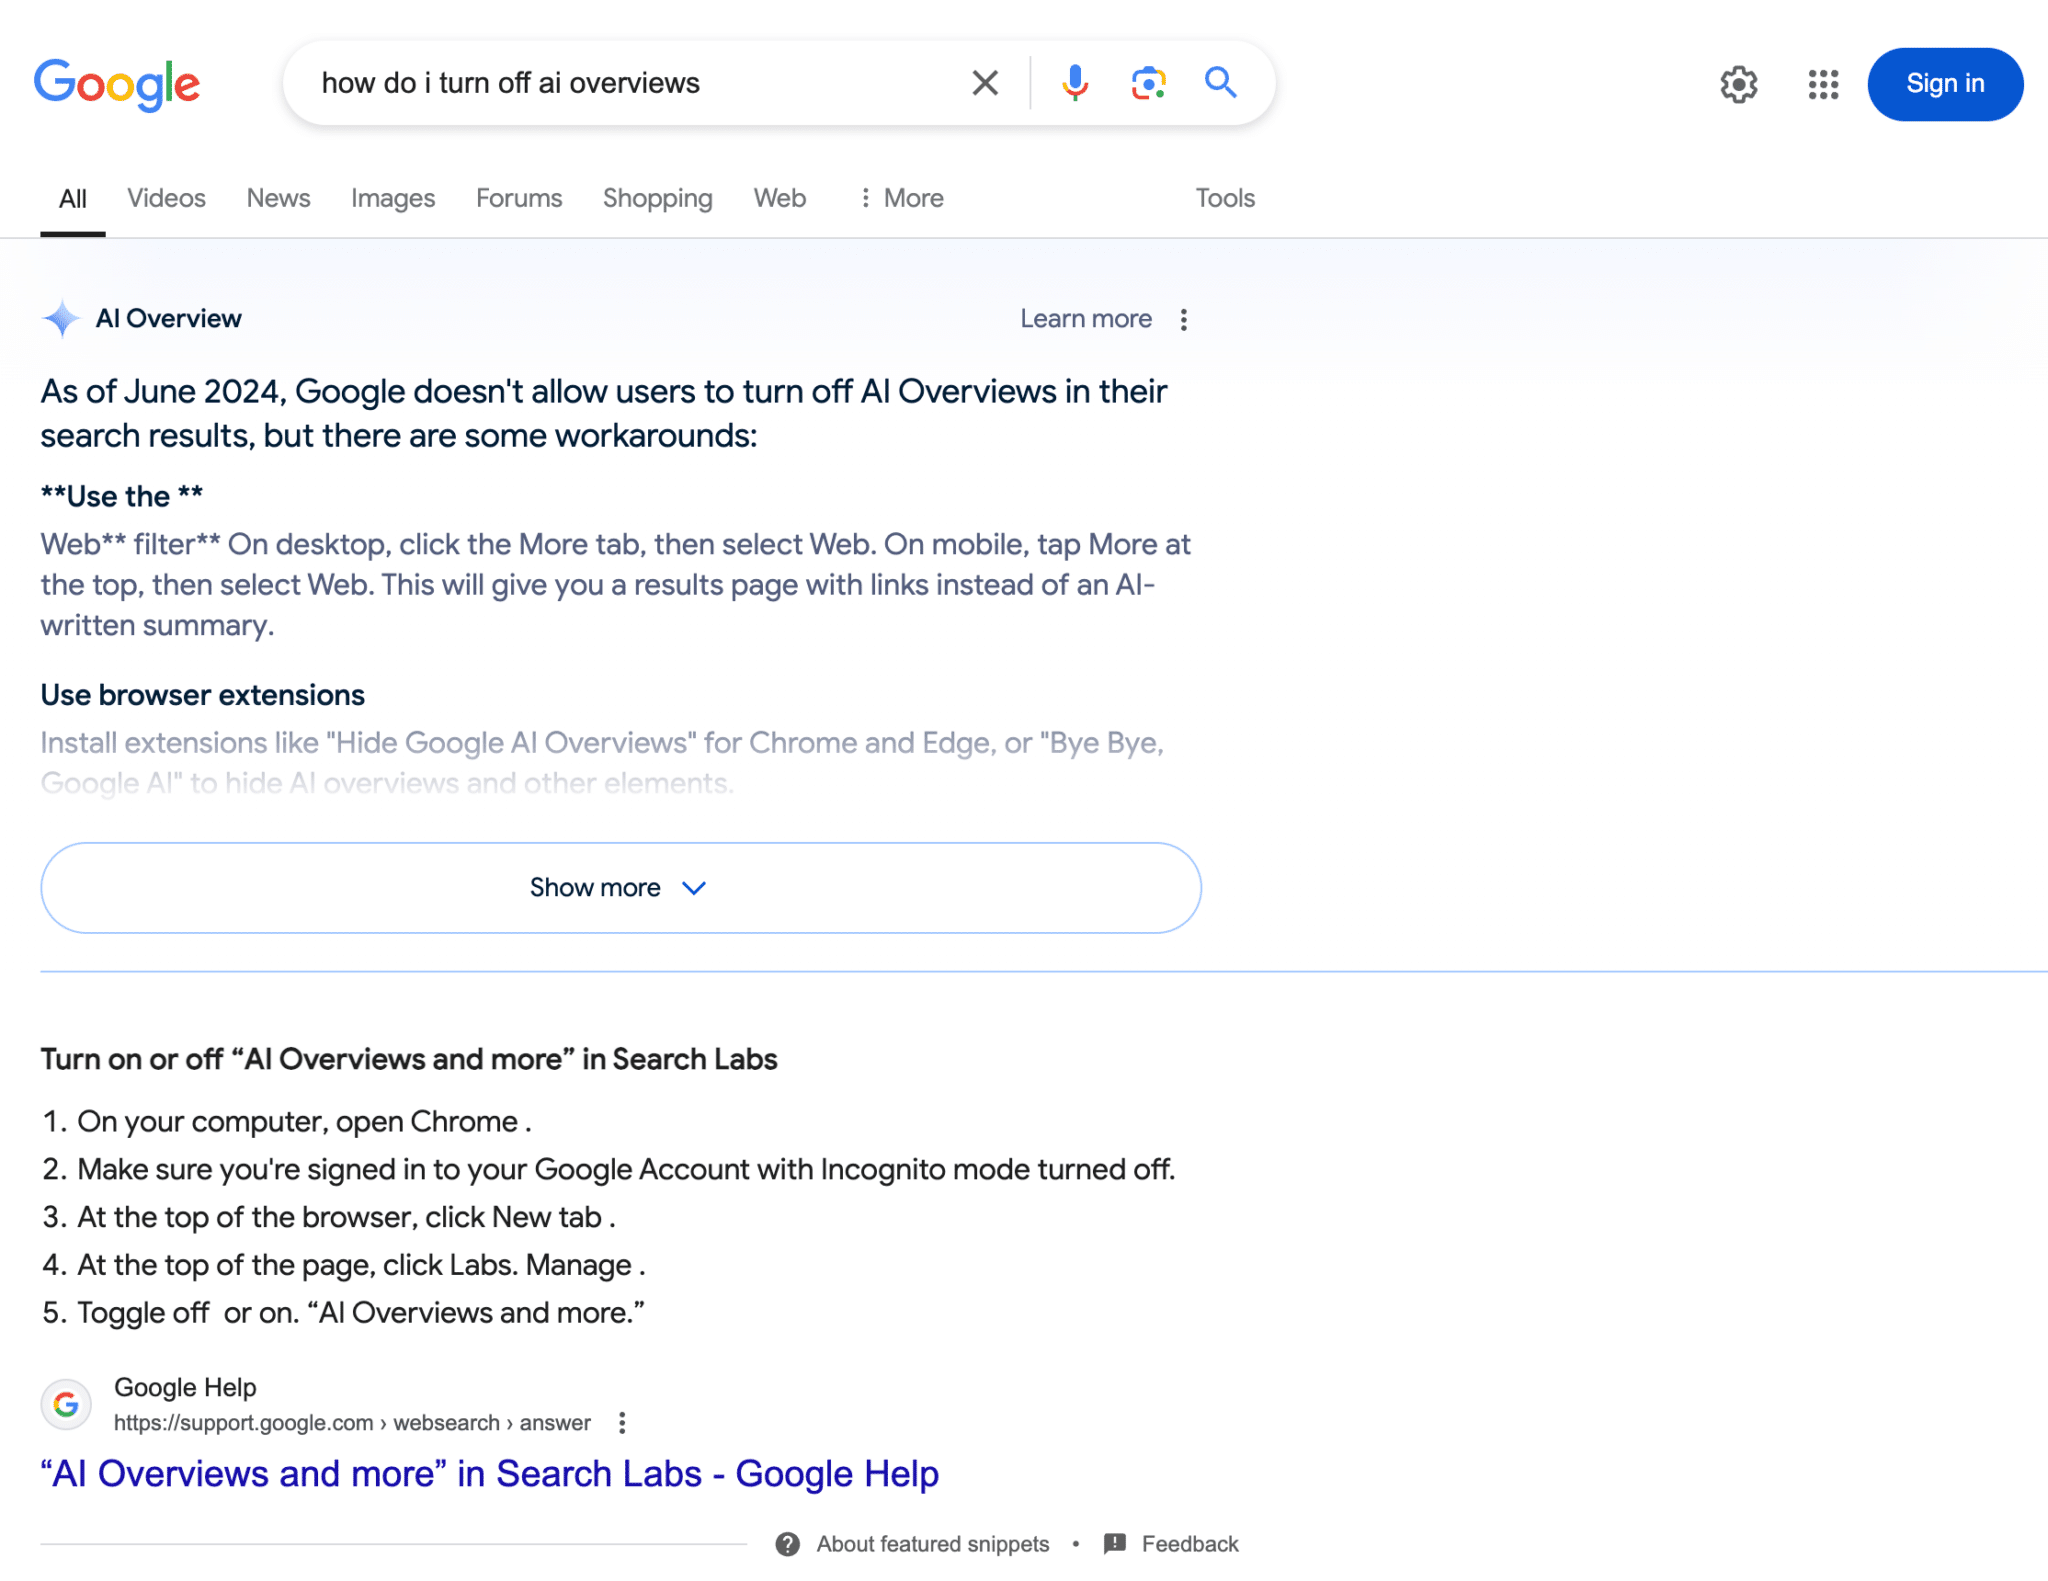The width and height of the screenshot is (2048, 1581).
Task: Expand AI Overview with Show more
Action: (620, 887)
